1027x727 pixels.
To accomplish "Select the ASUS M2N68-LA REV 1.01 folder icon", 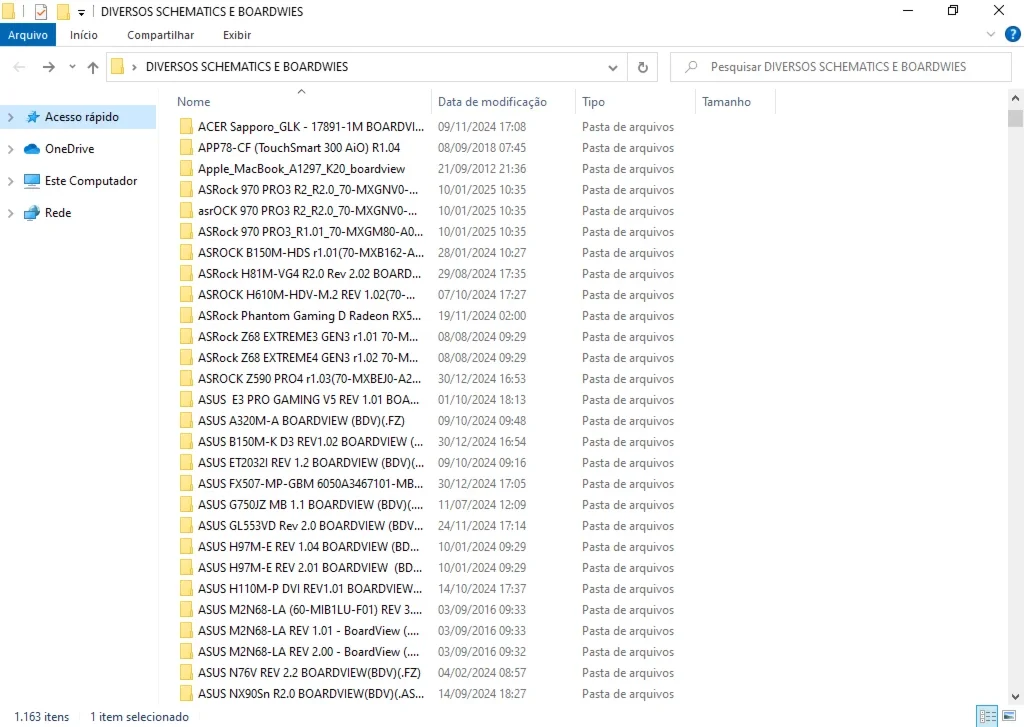I will (x=186, y=629).
